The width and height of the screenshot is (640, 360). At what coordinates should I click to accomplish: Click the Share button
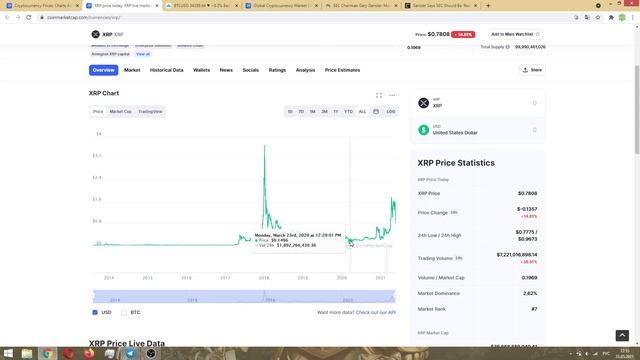click(532, 70)
